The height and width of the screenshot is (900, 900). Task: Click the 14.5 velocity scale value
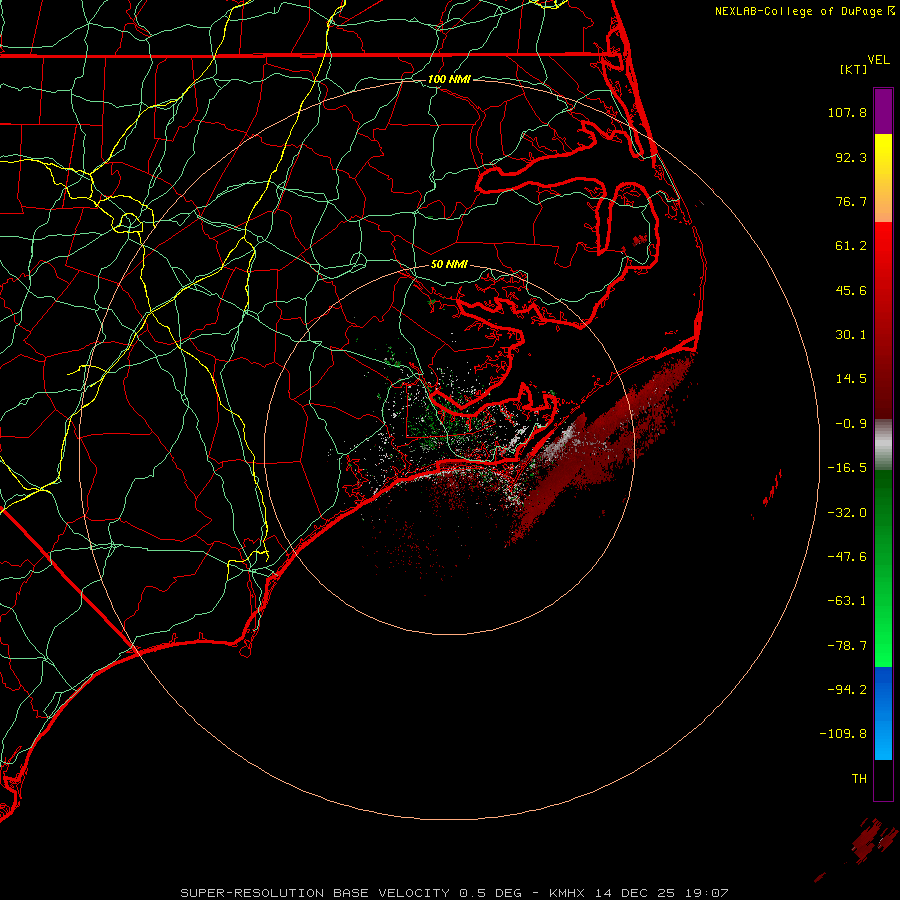pos(851,379)
